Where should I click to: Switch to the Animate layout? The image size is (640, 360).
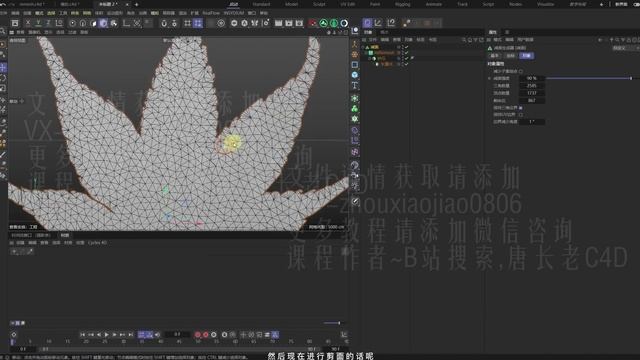point(433,4)
